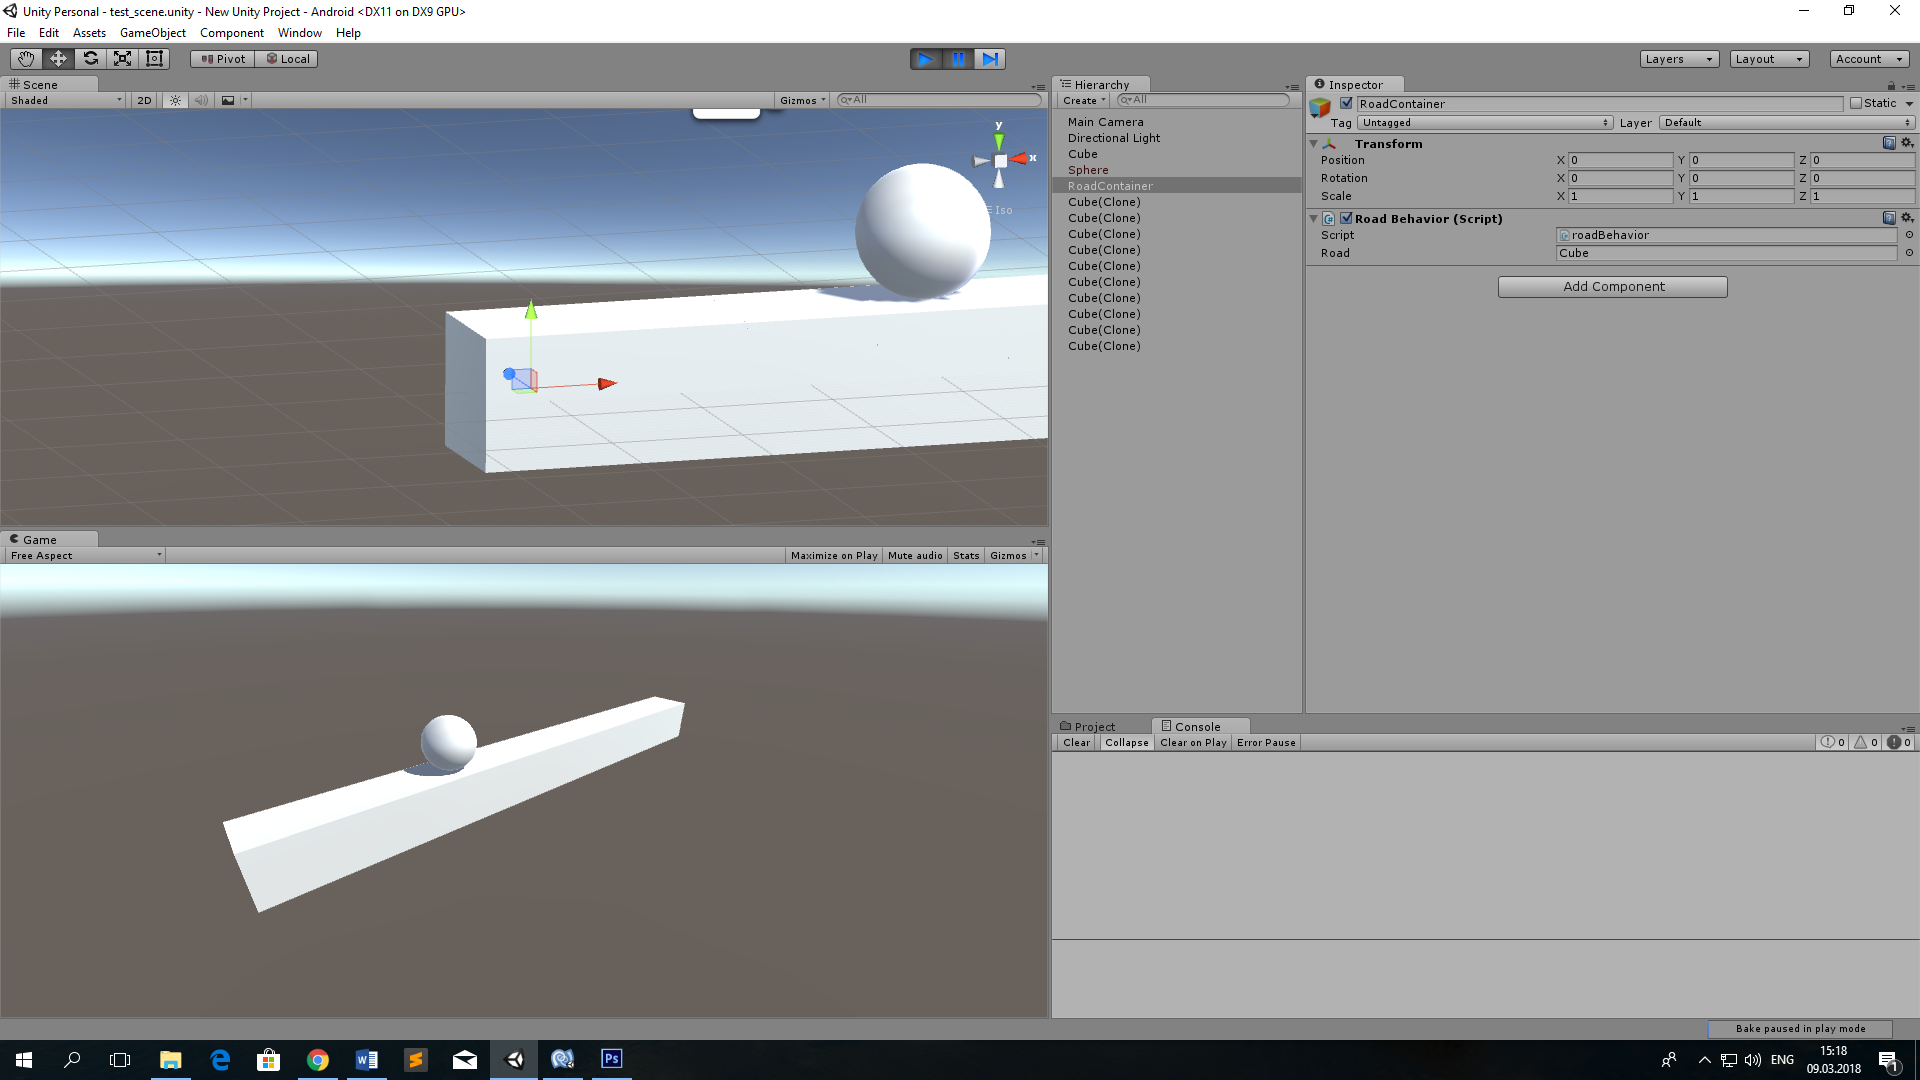
Task: Toggle the 2D view mode icon
Action: point(145,99)
